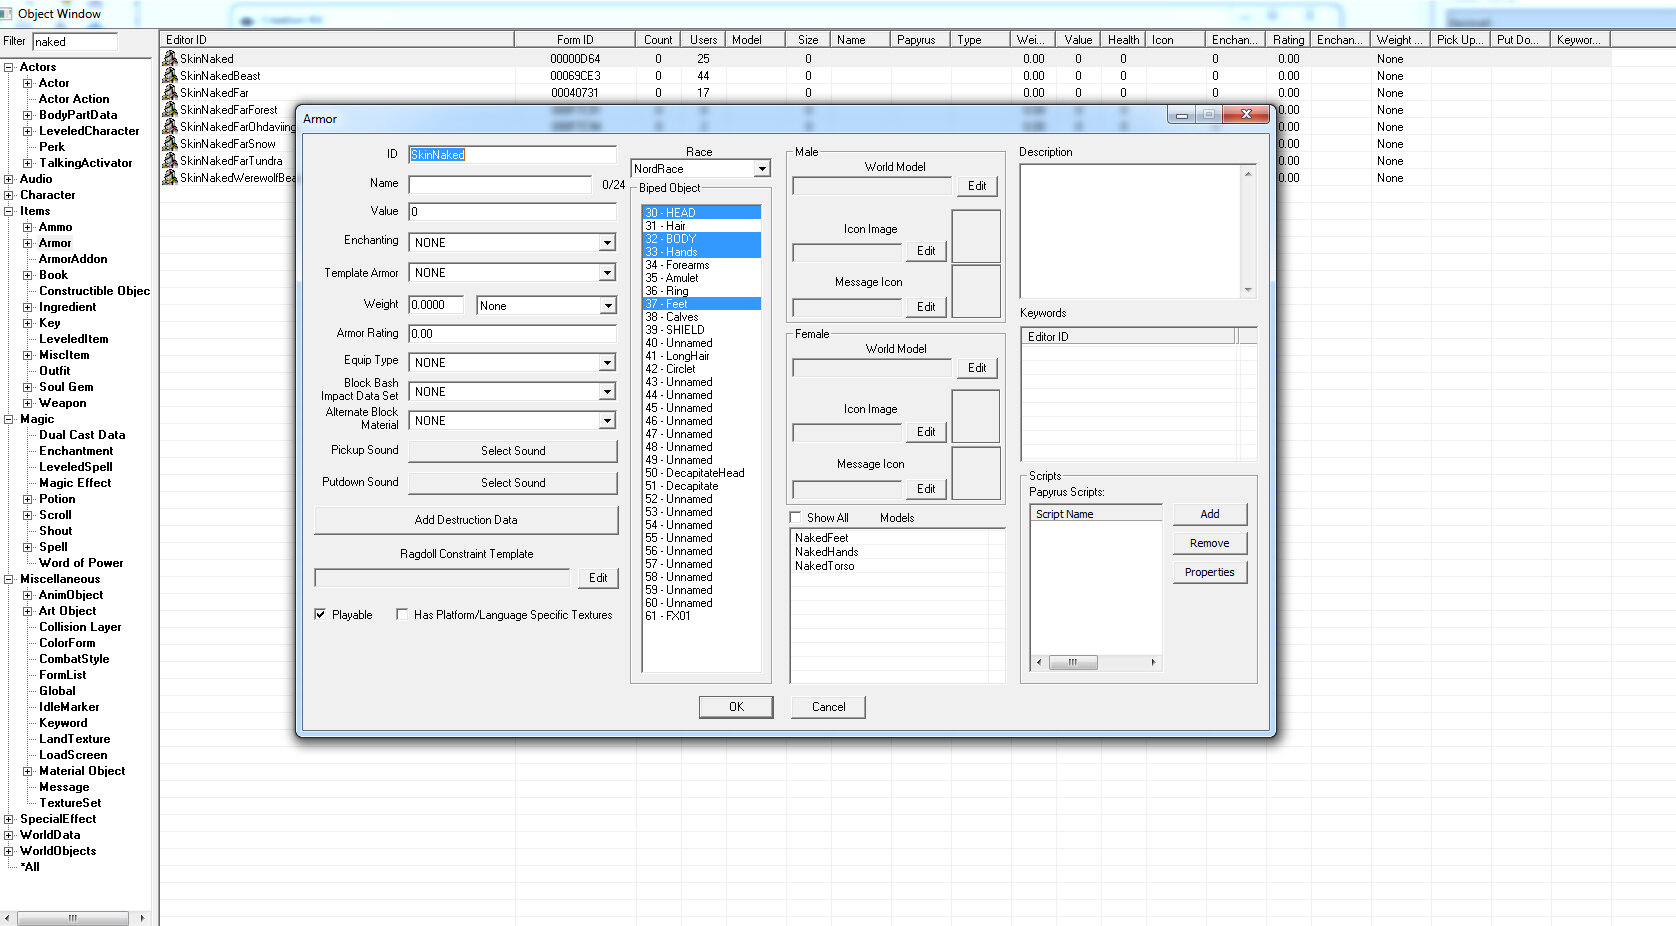Select ArmorAddon in the Items tree
The height and width of the screenshot is (926, 1676).
(73, 259)
